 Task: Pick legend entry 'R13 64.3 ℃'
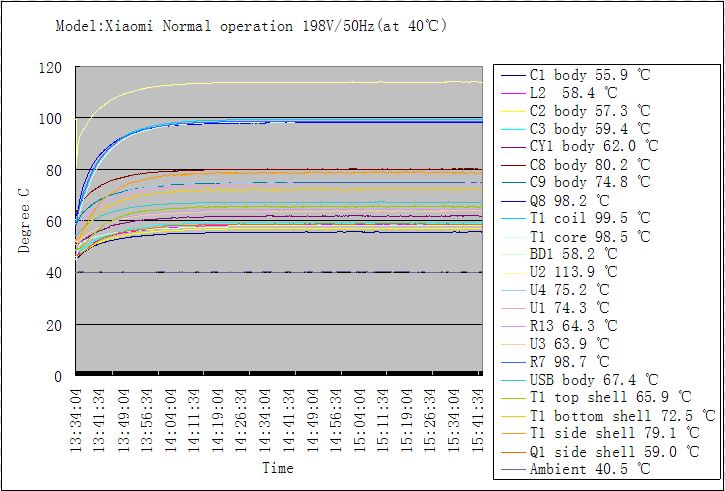coord(559,326)
